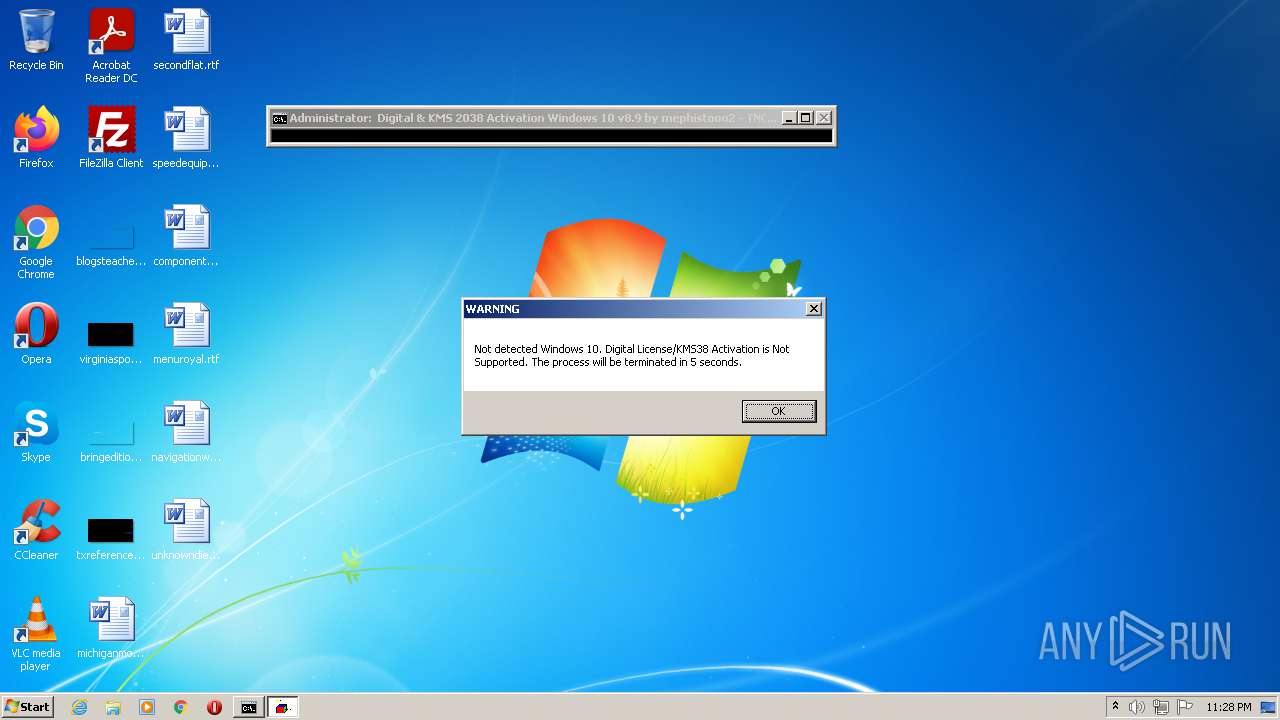The height and width of the screenshot is (720, 1280).
Task: Minimize the Administrator activation console window
Action: tap(788, 118)
